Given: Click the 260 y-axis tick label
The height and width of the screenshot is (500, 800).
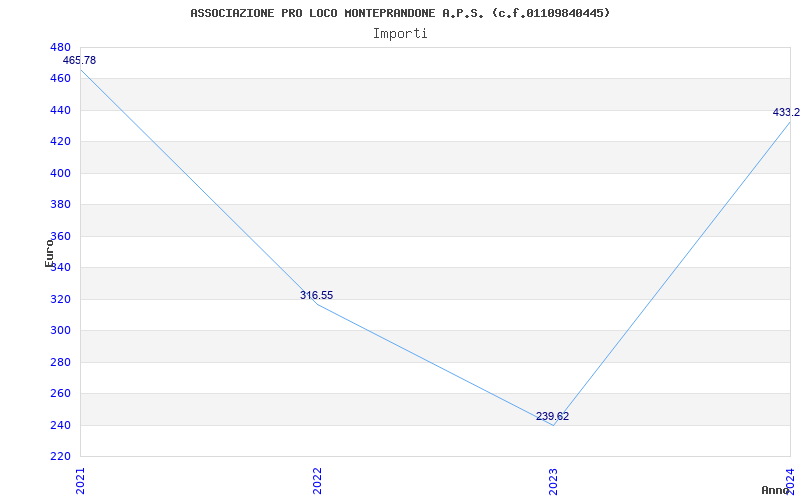Looking at the screenshot, I should click(x=60, y=394).
